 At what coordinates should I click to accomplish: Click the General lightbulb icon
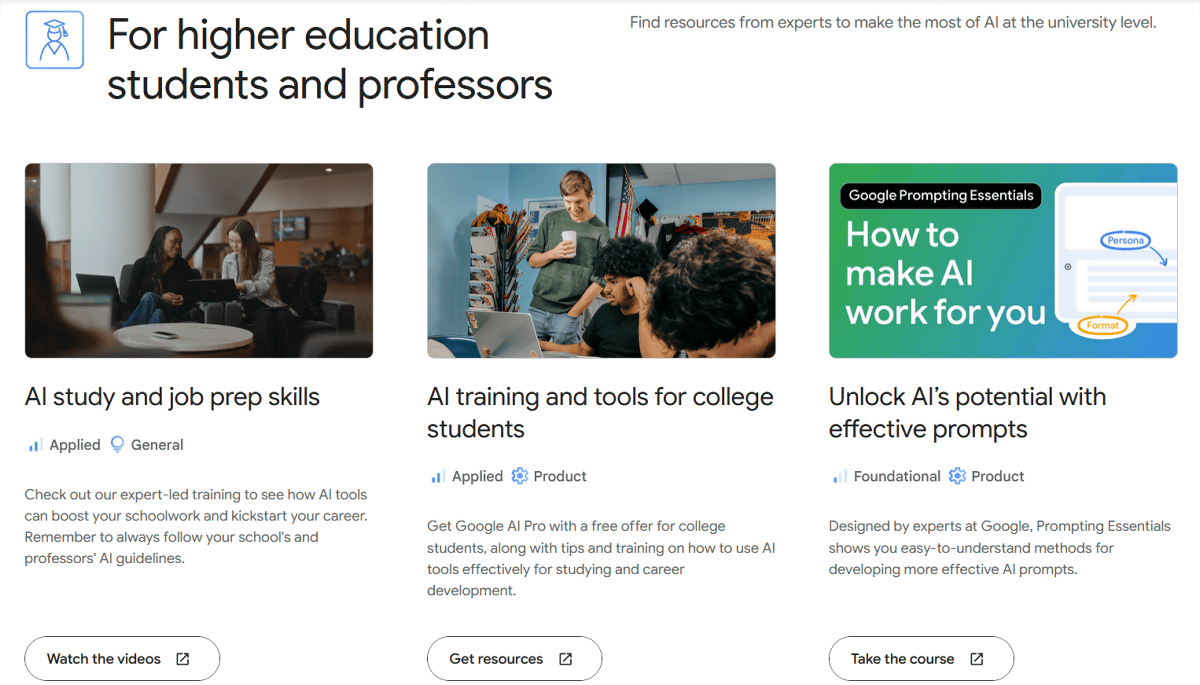(118, 445)
